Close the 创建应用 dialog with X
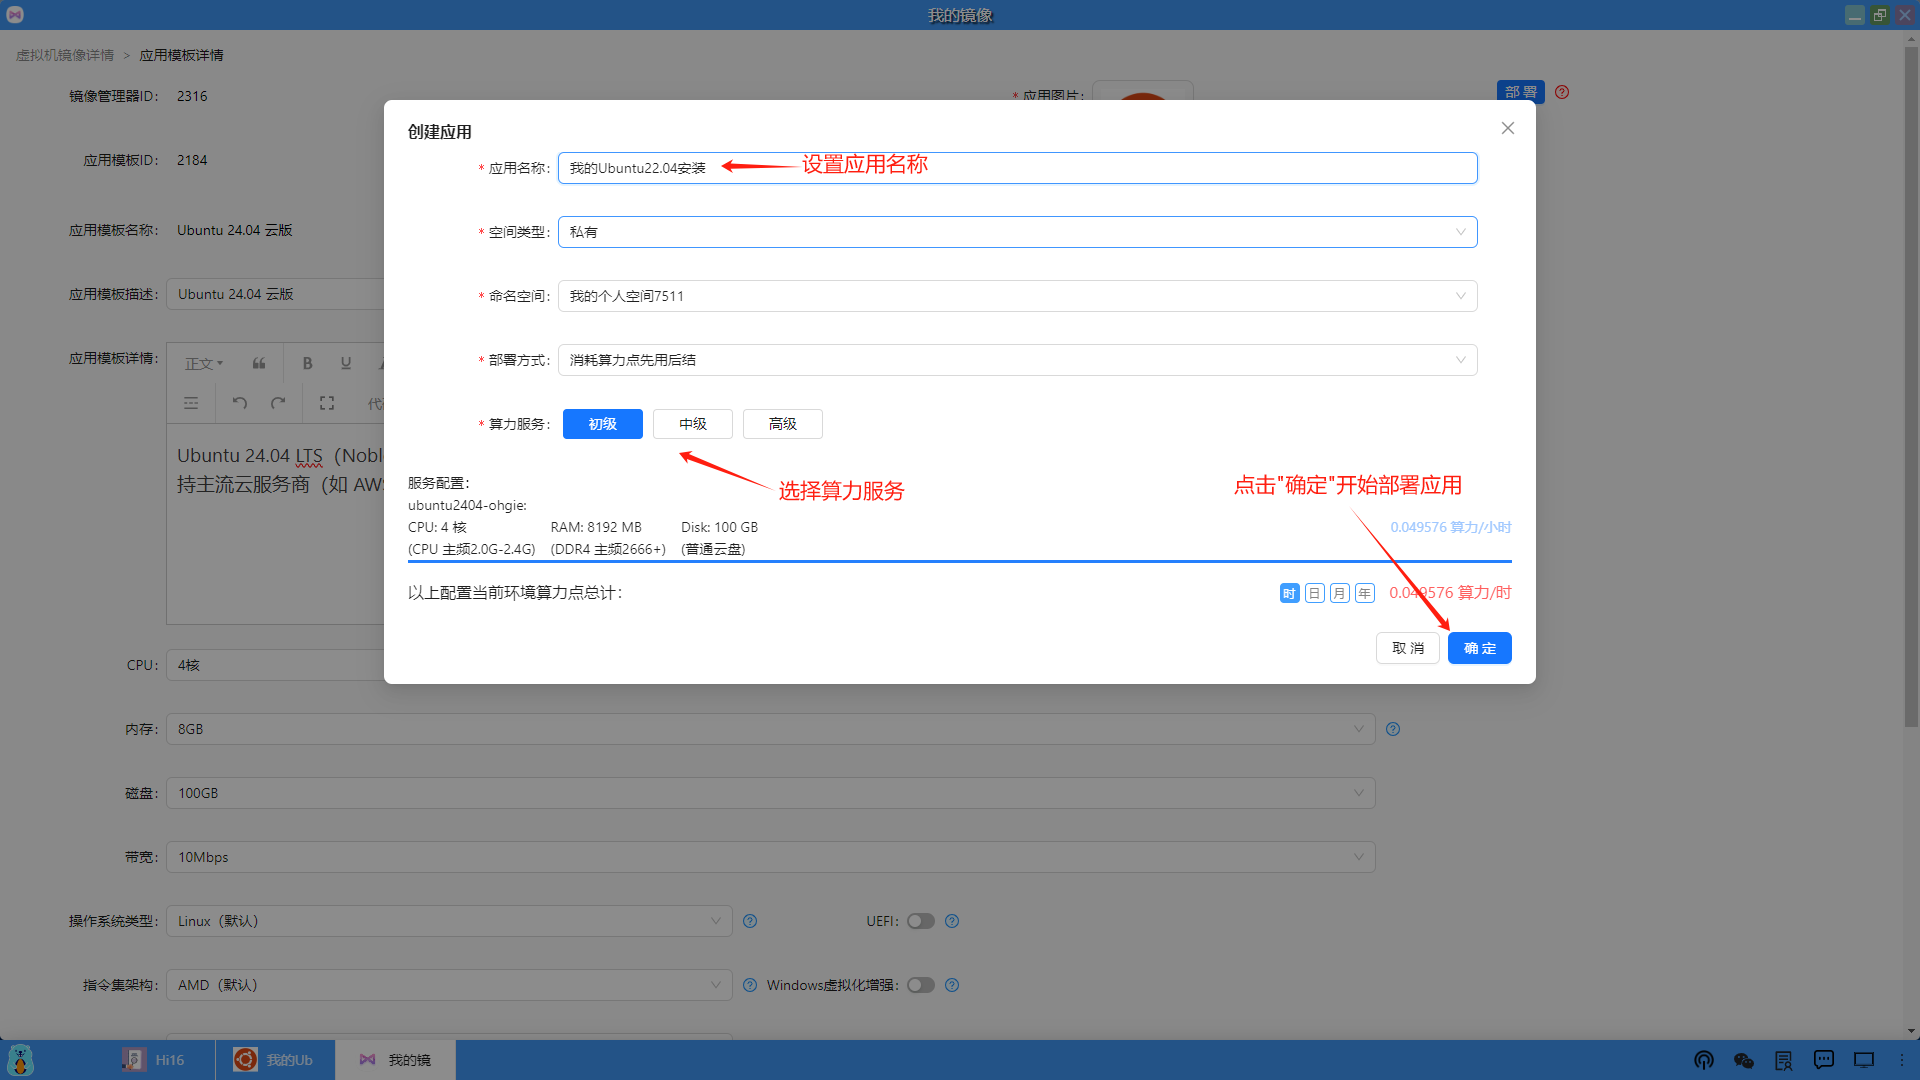Image resolution: width=1920 pixels, height=1080 pixels. (x=1507, y=128)
